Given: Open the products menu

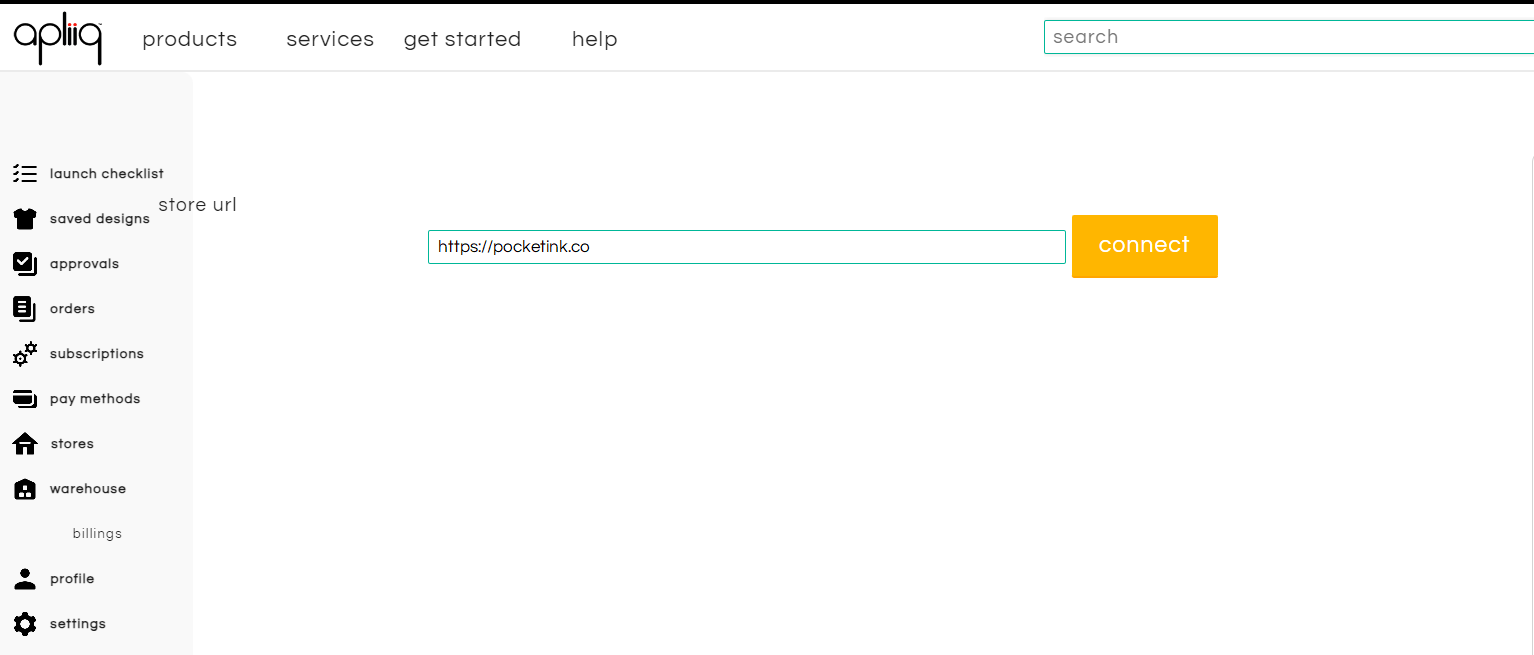Looking at the screenshot, I should click(x=189, y=39).
